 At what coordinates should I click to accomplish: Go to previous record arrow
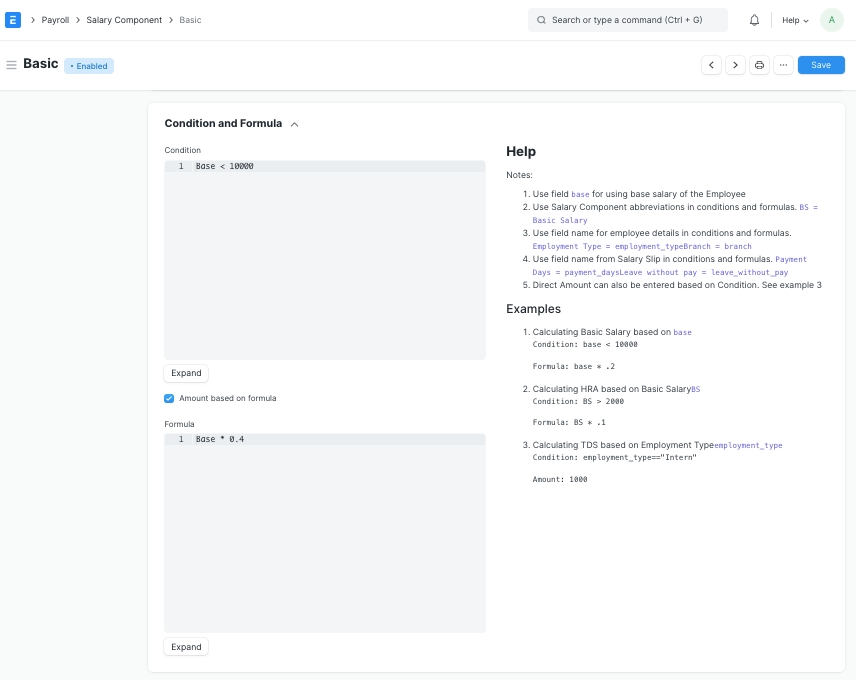(711, 65)
